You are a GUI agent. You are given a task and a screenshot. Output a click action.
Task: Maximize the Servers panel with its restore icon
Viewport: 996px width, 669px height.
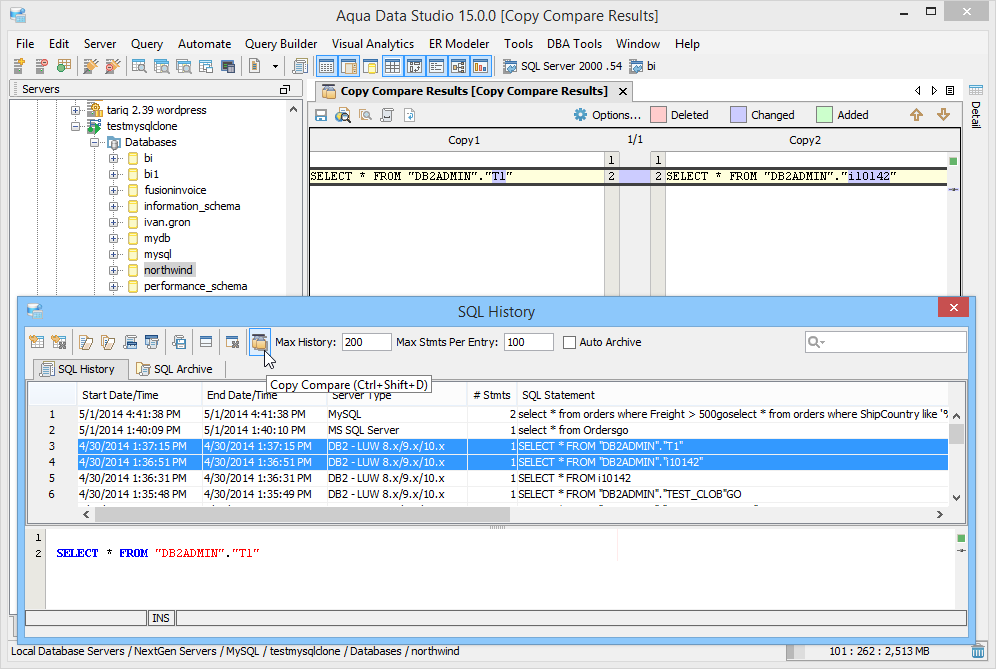pos(285,90)
